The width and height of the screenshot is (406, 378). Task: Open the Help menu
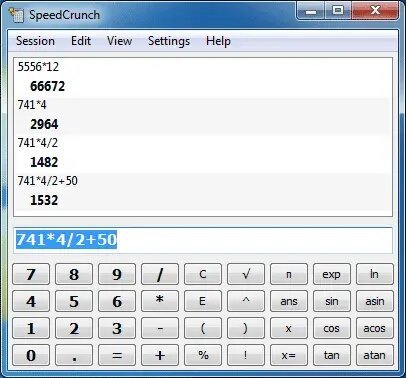pos(218,41)
